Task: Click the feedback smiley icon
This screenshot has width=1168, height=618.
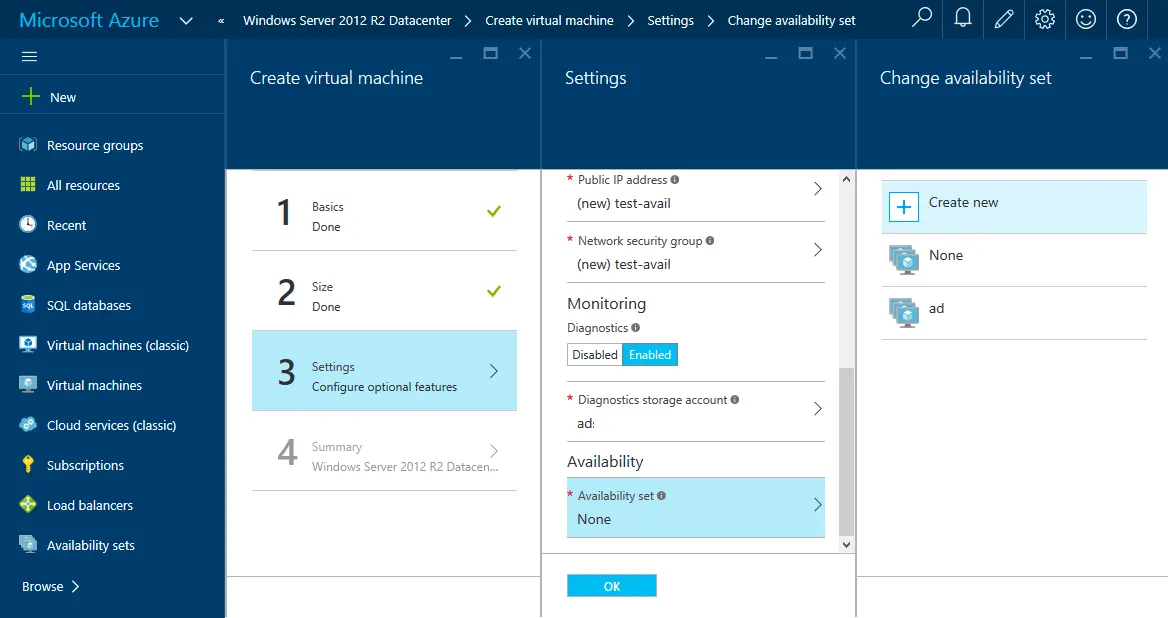Action: (x=1086, y=19)
